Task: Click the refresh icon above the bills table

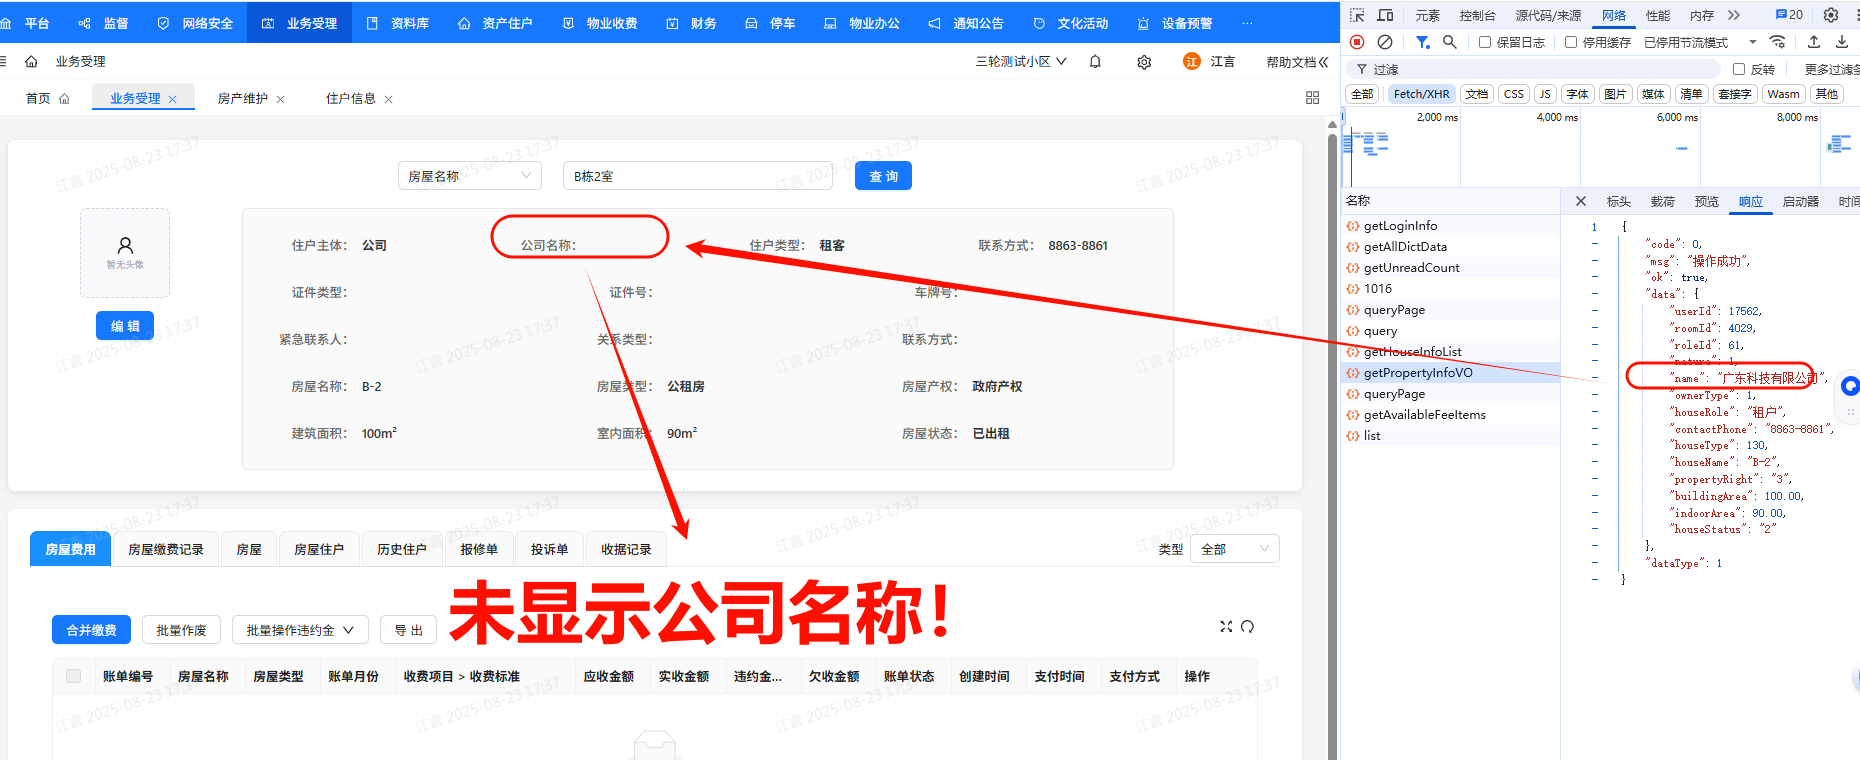Action: [1247, 627]
